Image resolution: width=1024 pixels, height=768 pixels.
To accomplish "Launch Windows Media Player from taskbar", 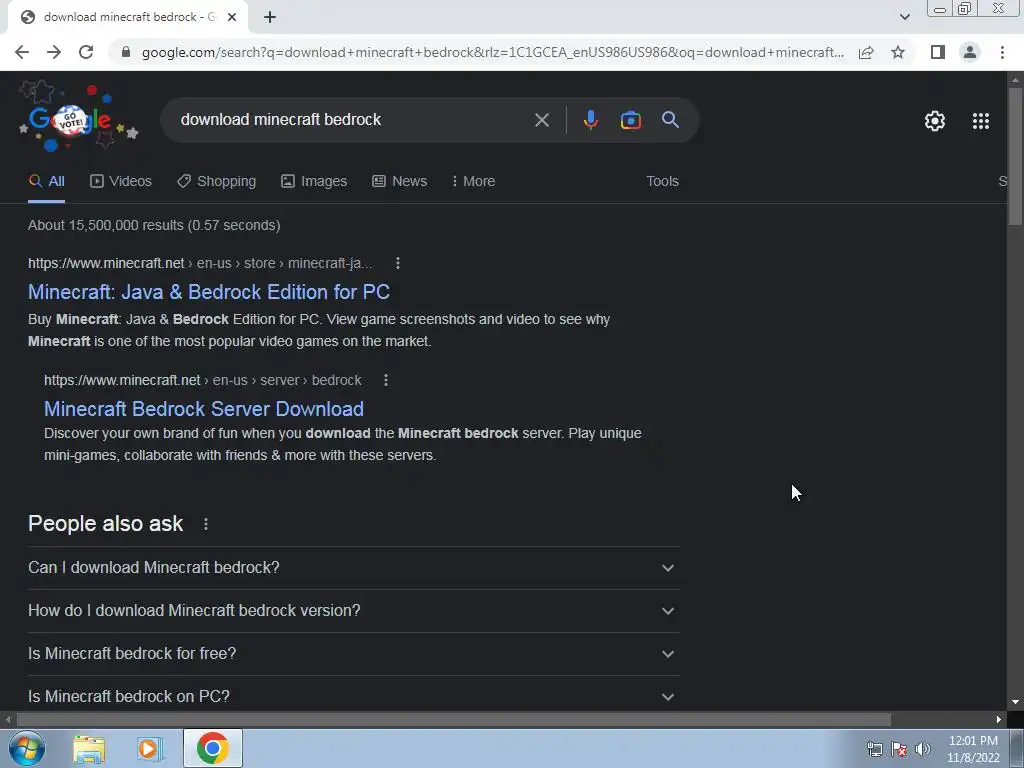I will click(x=150, y=749).
